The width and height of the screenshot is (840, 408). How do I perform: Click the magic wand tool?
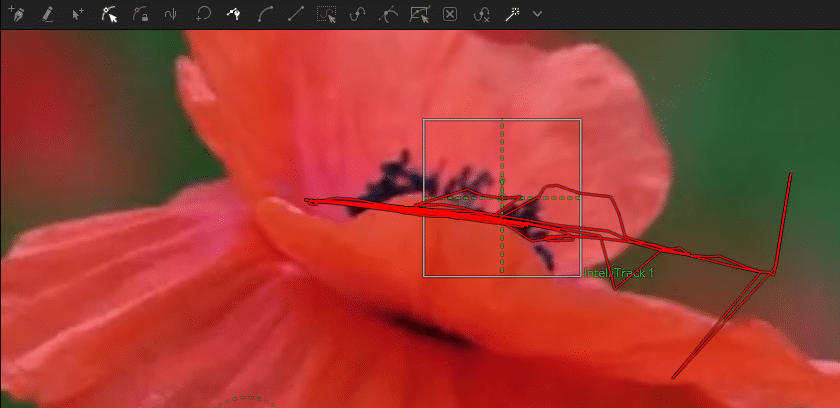click(512, 14)
